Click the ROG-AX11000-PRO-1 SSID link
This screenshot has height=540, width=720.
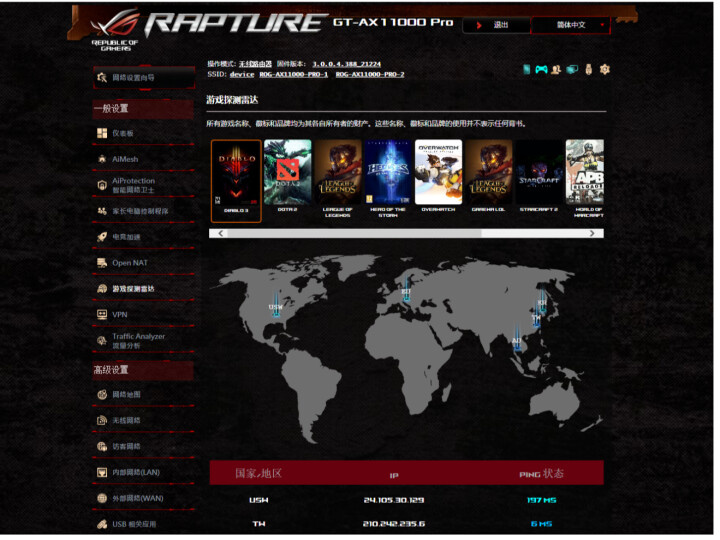[x=294, y=74]
